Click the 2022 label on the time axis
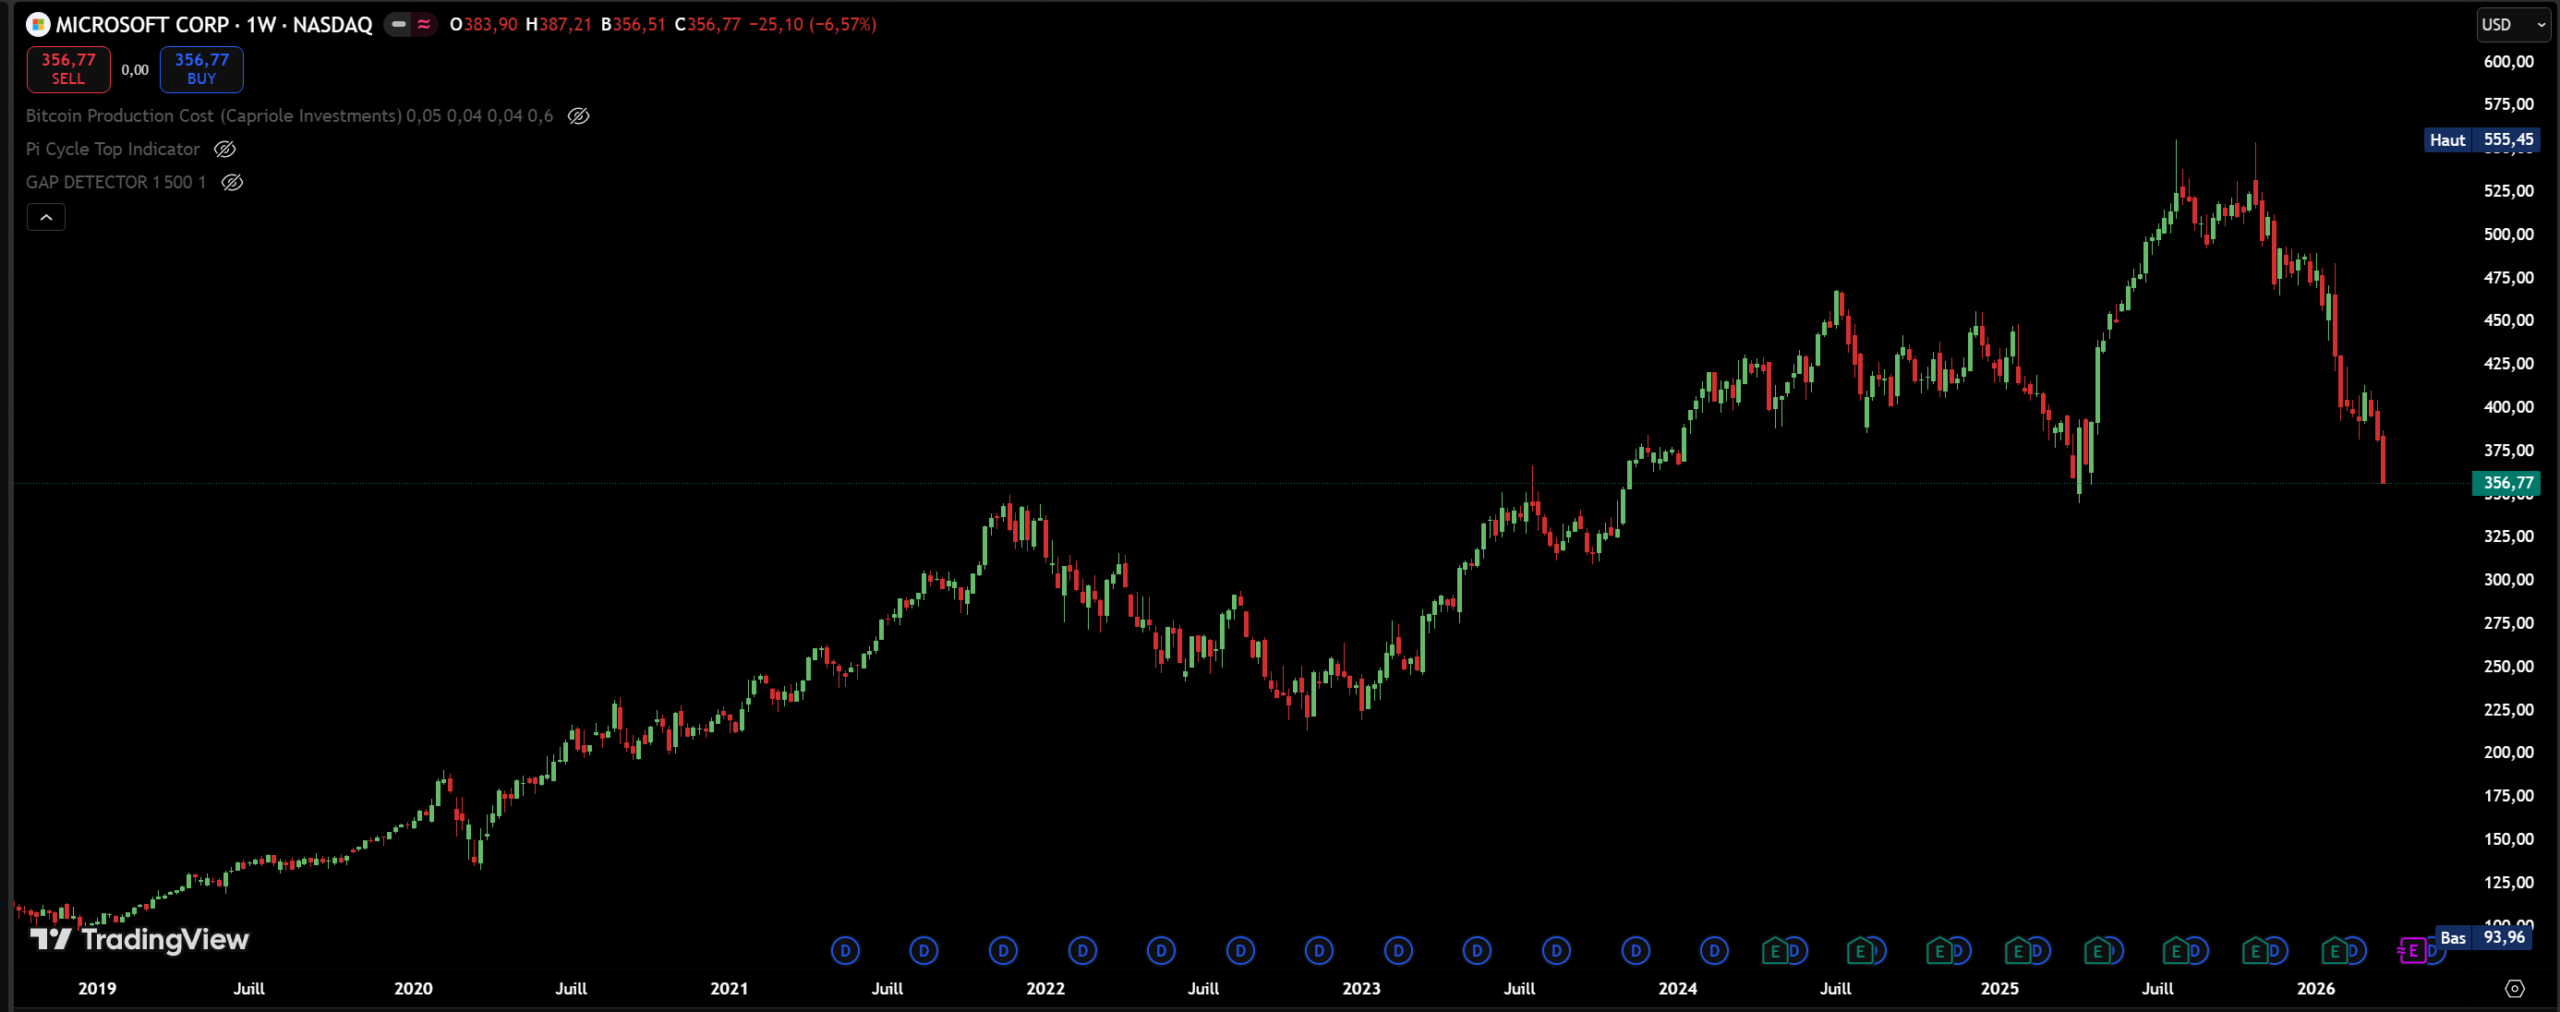This screenshot has width=2560, height=1012. pyautogui.click(x=1045, y=988)
